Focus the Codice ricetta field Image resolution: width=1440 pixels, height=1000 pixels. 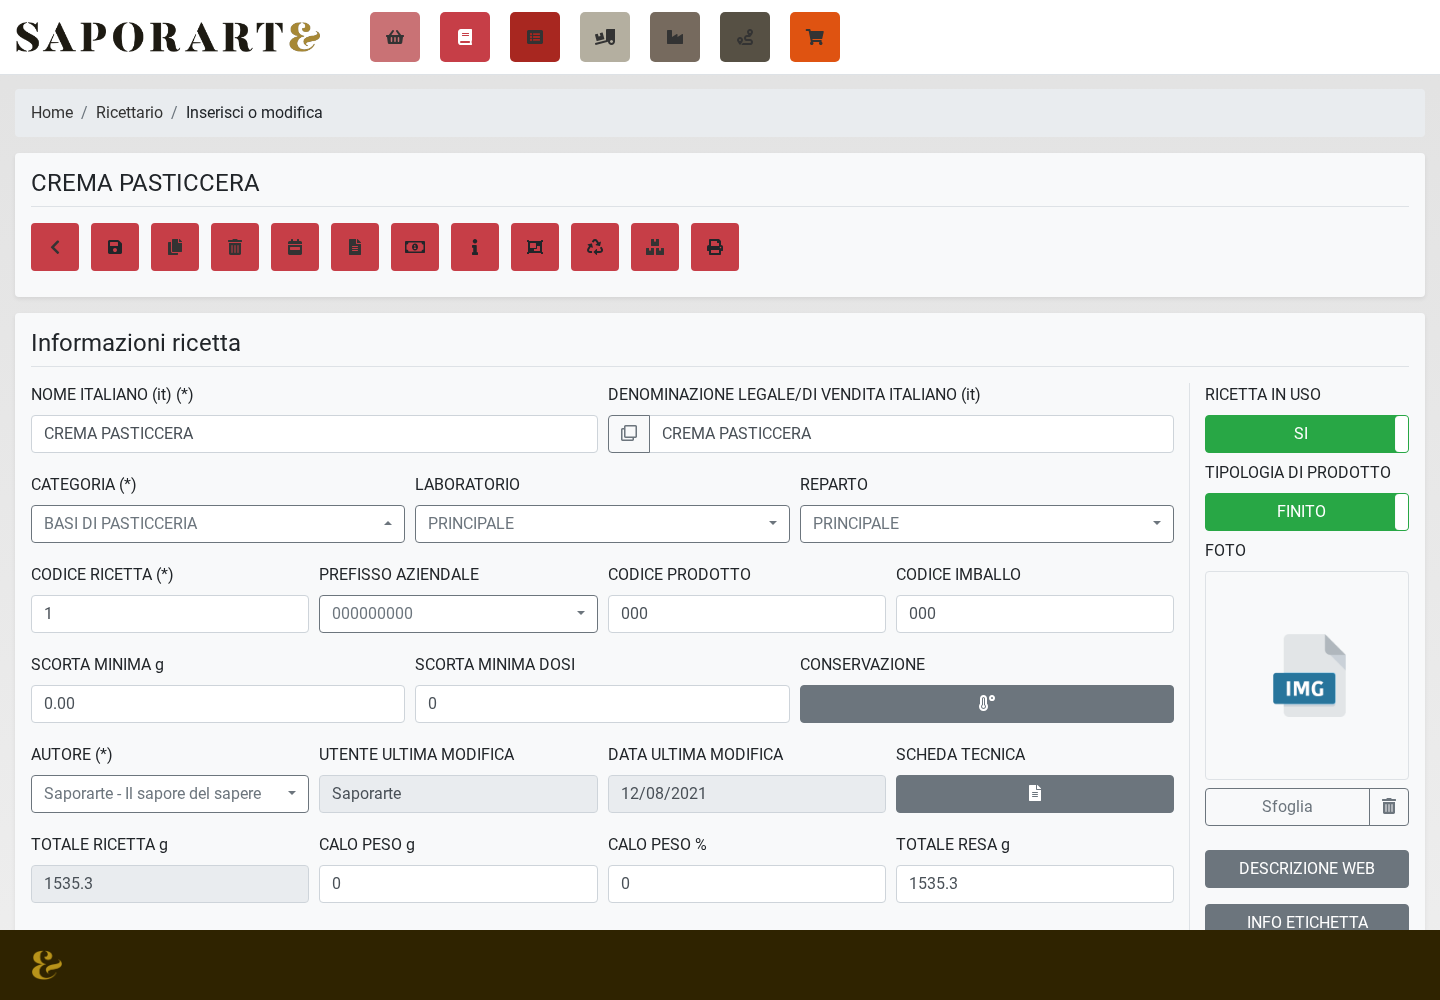pos(170,614)
